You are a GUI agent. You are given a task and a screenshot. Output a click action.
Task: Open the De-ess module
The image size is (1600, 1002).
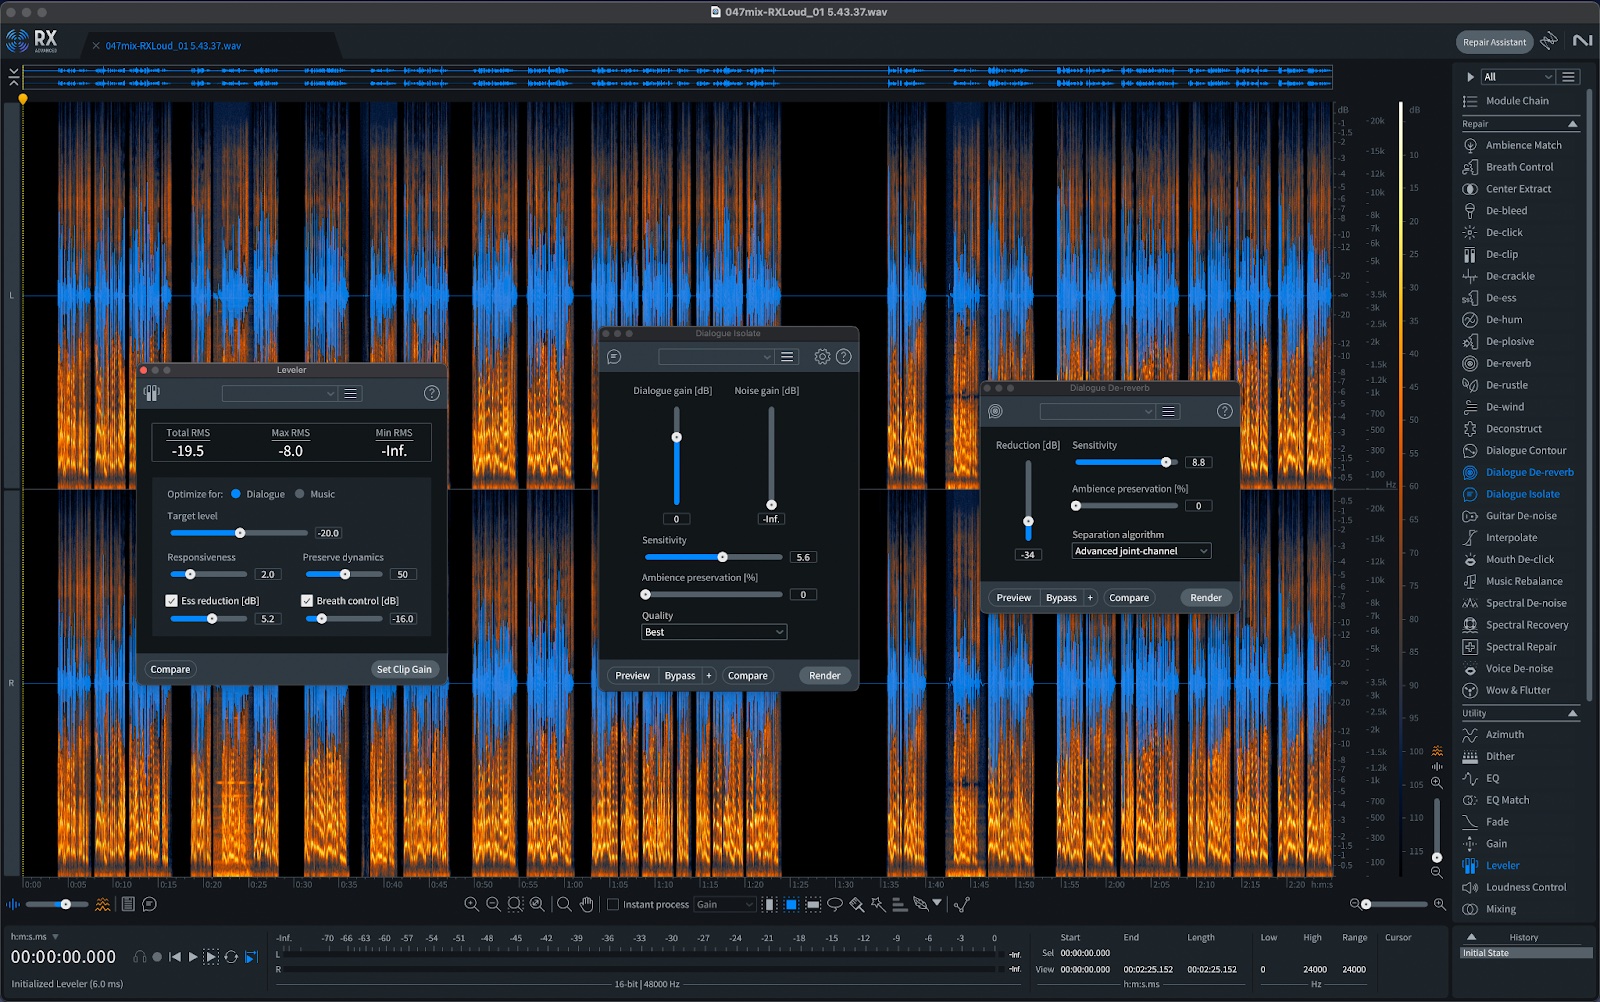[1500, 298]
